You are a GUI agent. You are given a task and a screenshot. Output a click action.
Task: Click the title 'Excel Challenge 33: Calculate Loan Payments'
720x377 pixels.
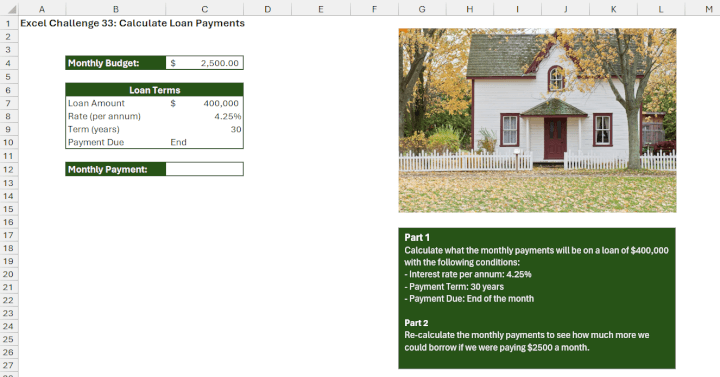[x=132, y=23]
